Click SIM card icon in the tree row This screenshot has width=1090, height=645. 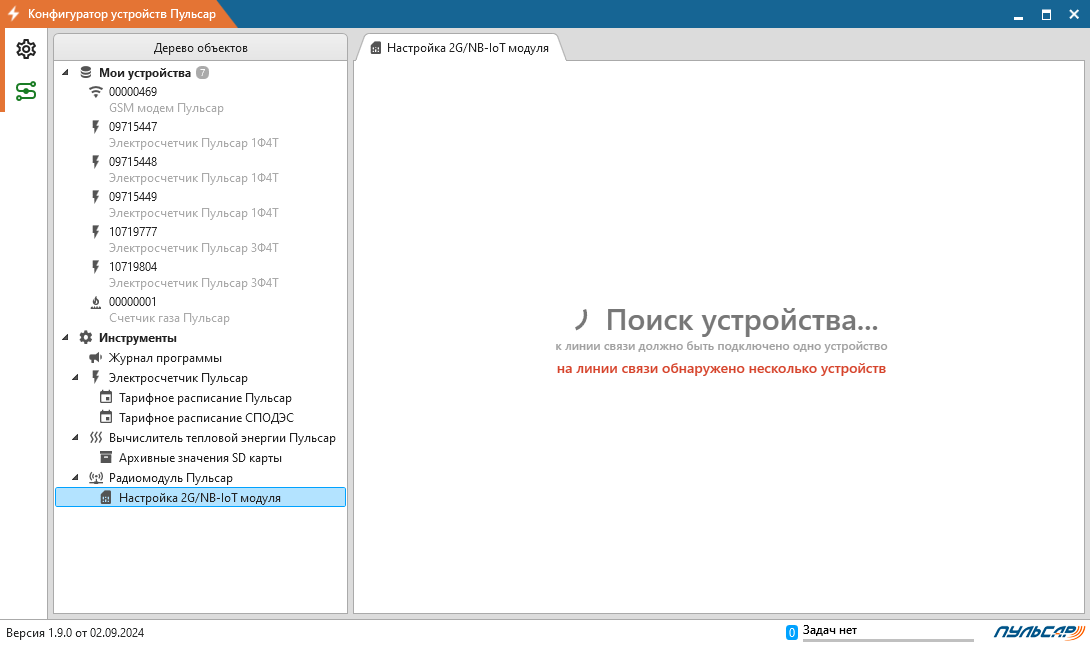point(106,498)
